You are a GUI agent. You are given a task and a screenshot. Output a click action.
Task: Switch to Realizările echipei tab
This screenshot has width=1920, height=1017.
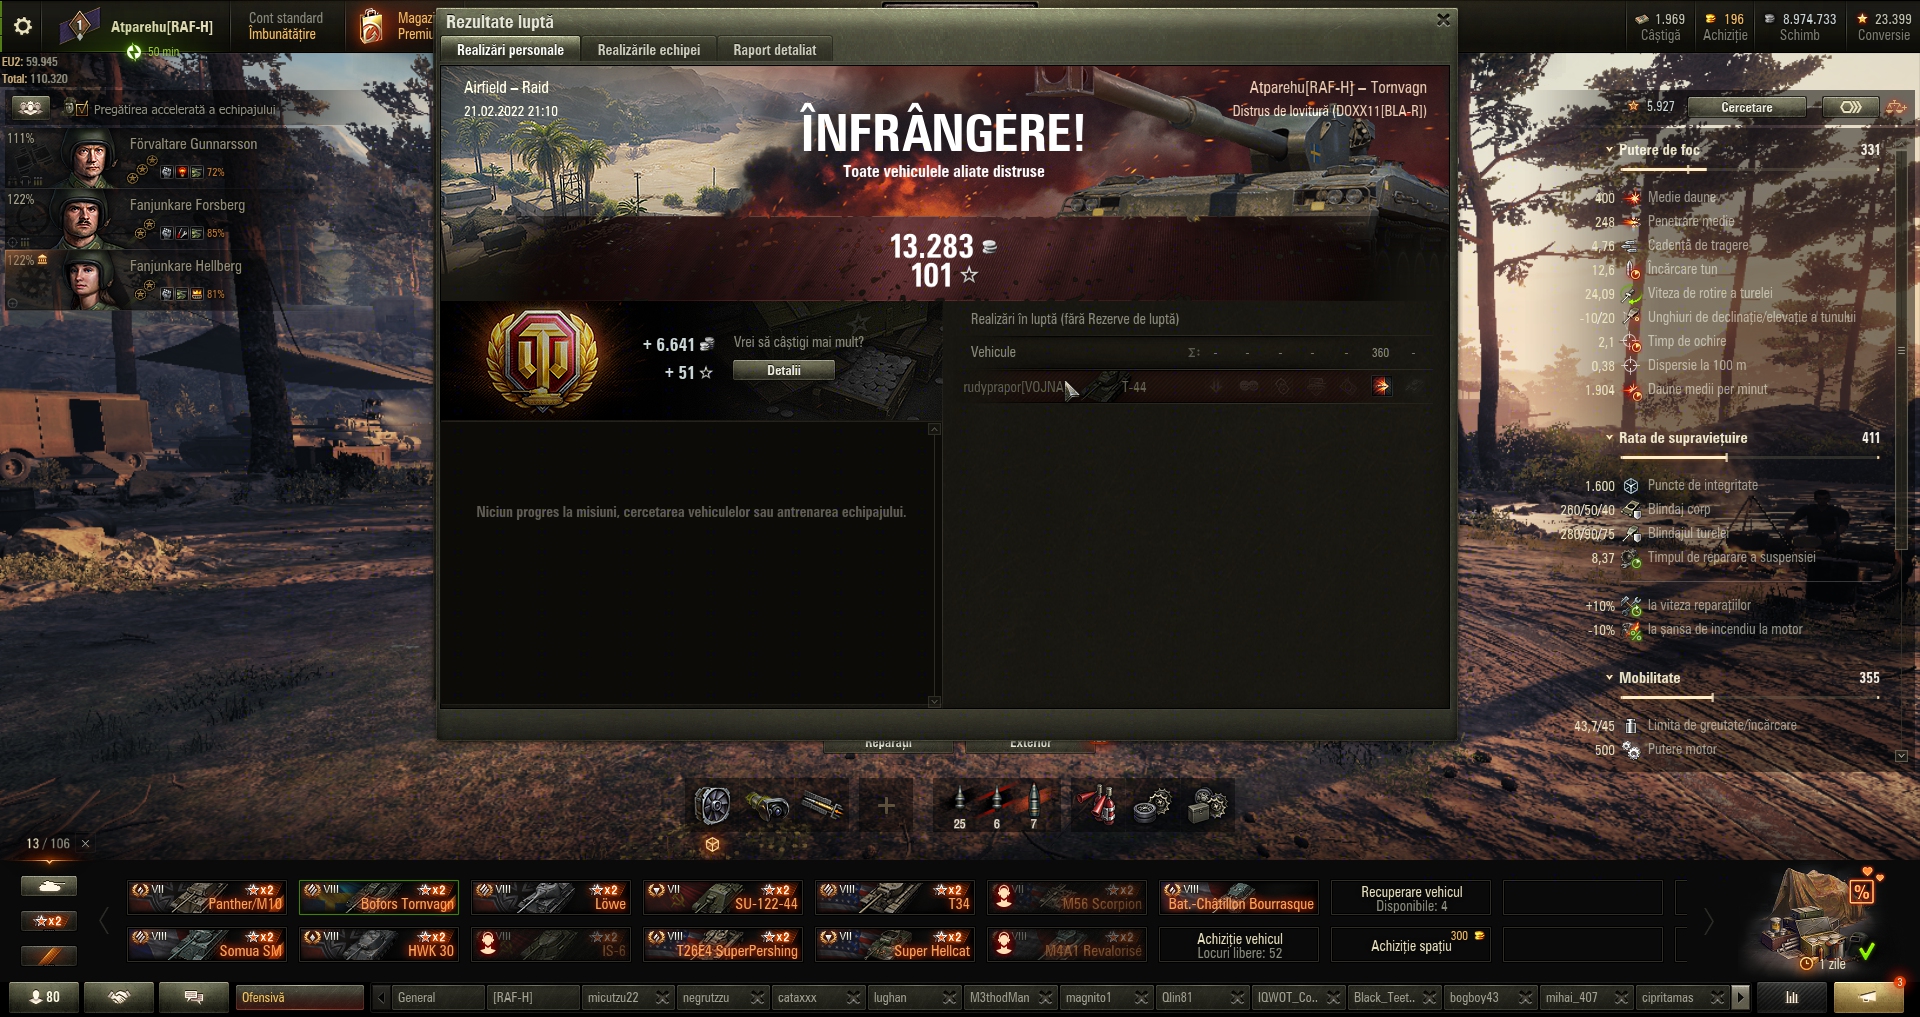(649, 50)
